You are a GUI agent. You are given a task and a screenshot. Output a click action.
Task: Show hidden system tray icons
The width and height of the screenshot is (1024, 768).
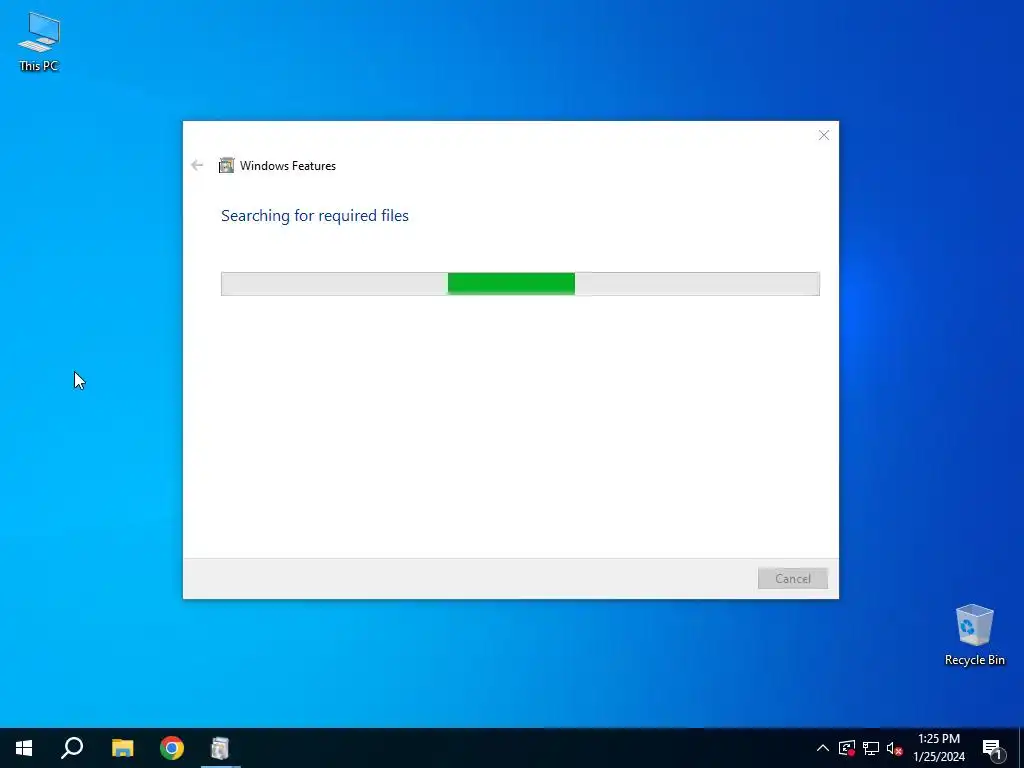click(823, 748)
